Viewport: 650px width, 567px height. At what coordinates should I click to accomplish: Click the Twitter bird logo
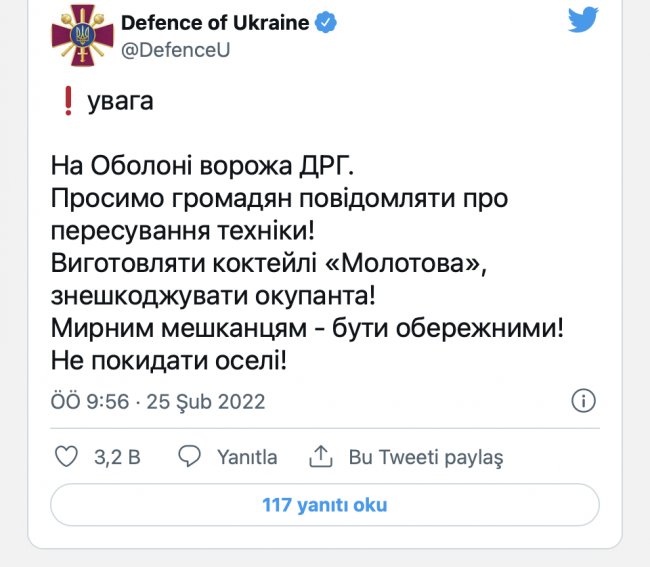tap(583, 19)
